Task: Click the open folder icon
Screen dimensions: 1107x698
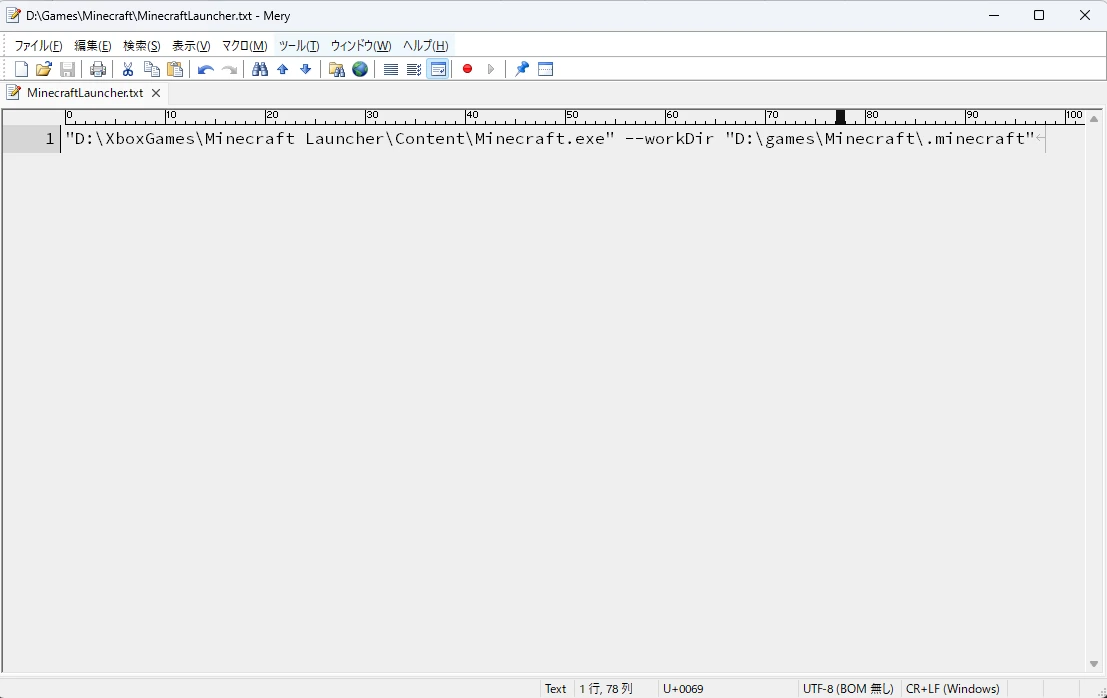Action: [44, 69]
